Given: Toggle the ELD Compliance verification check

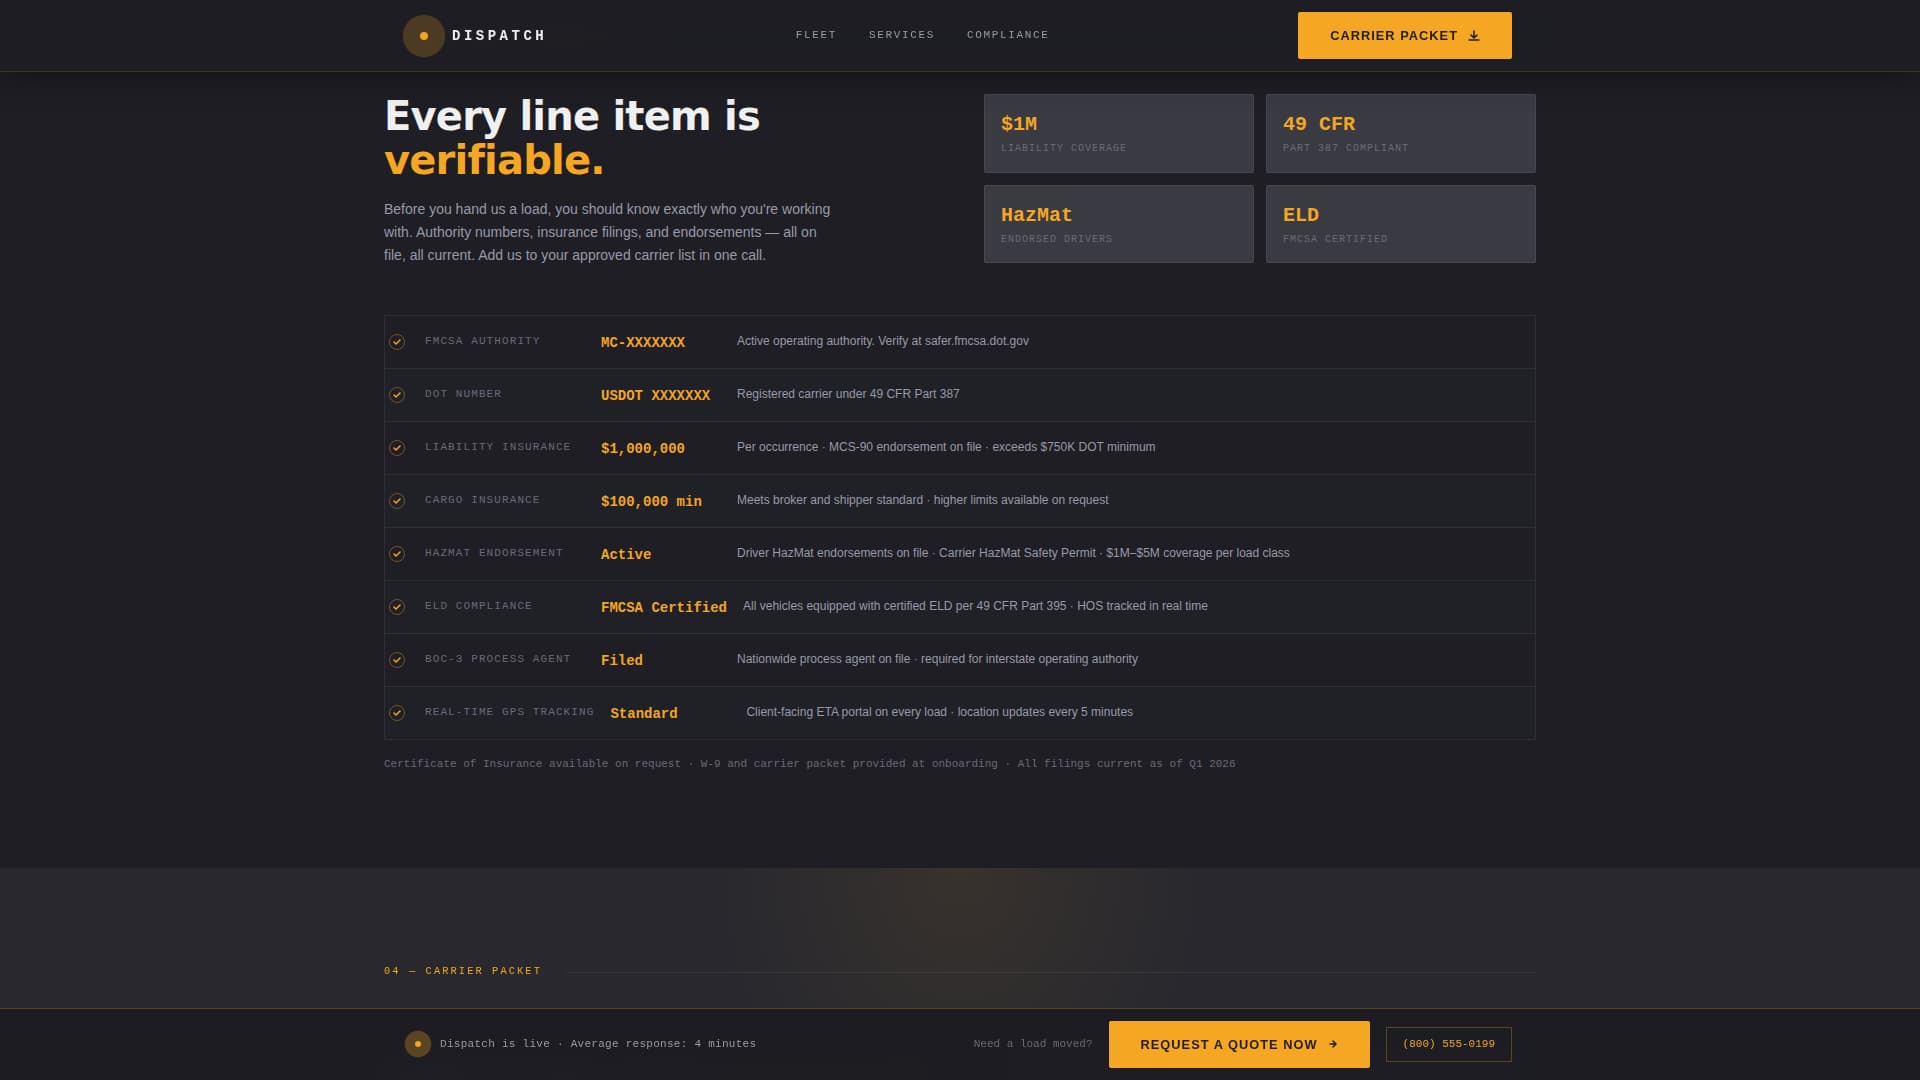Looking at the screenshot, I should point(397,606).
